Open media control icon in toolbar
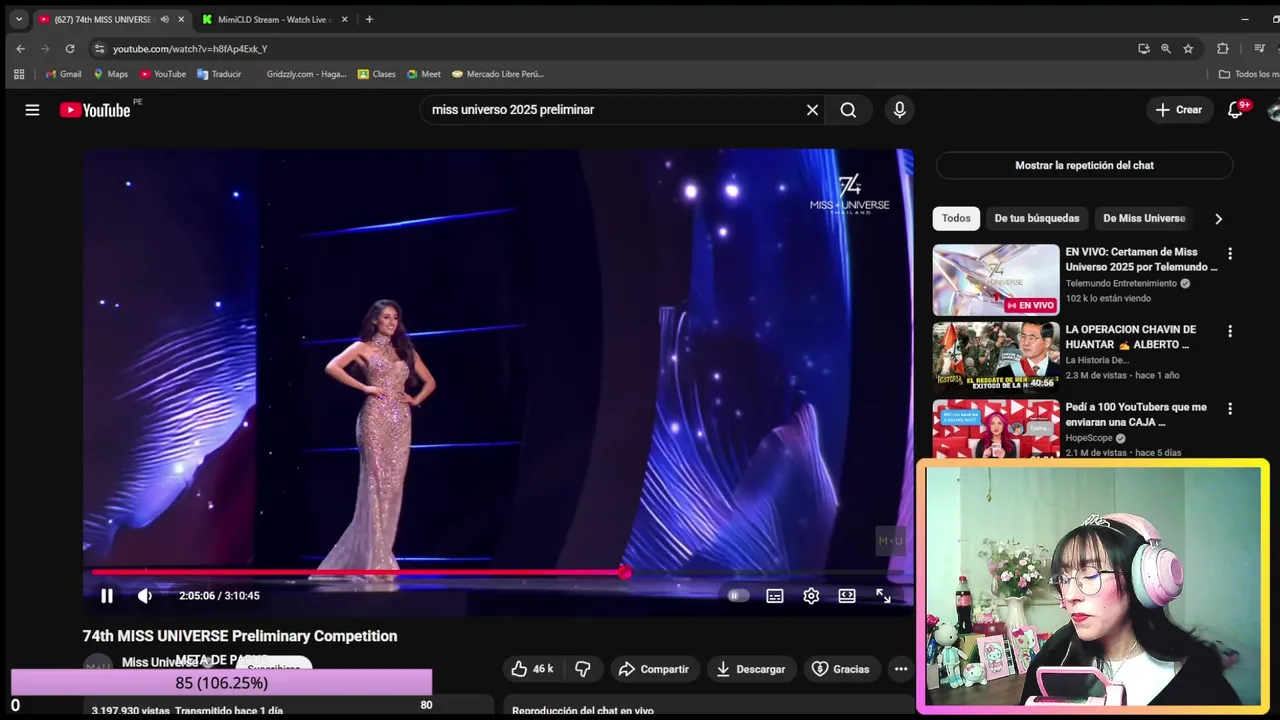 pyautogui.click(x=1259, y=48)
